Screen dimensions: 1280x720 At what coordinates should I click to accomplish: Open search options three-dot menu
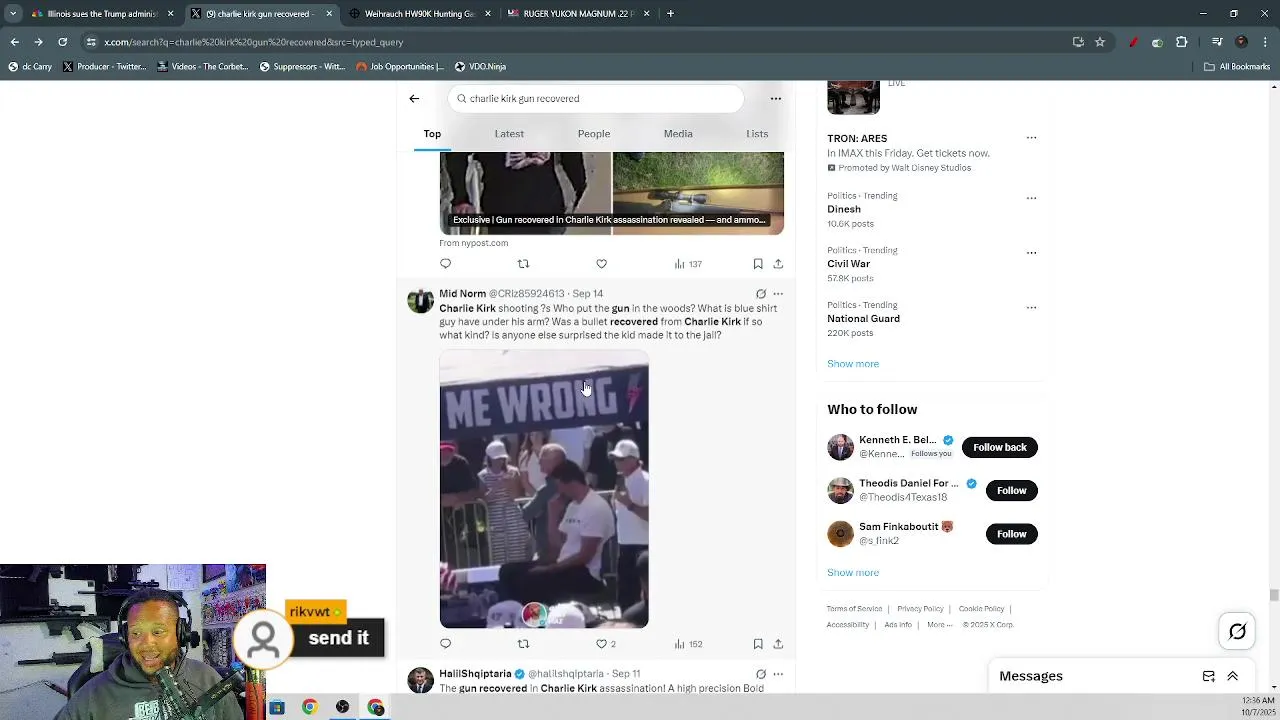(x=775, y=98)
